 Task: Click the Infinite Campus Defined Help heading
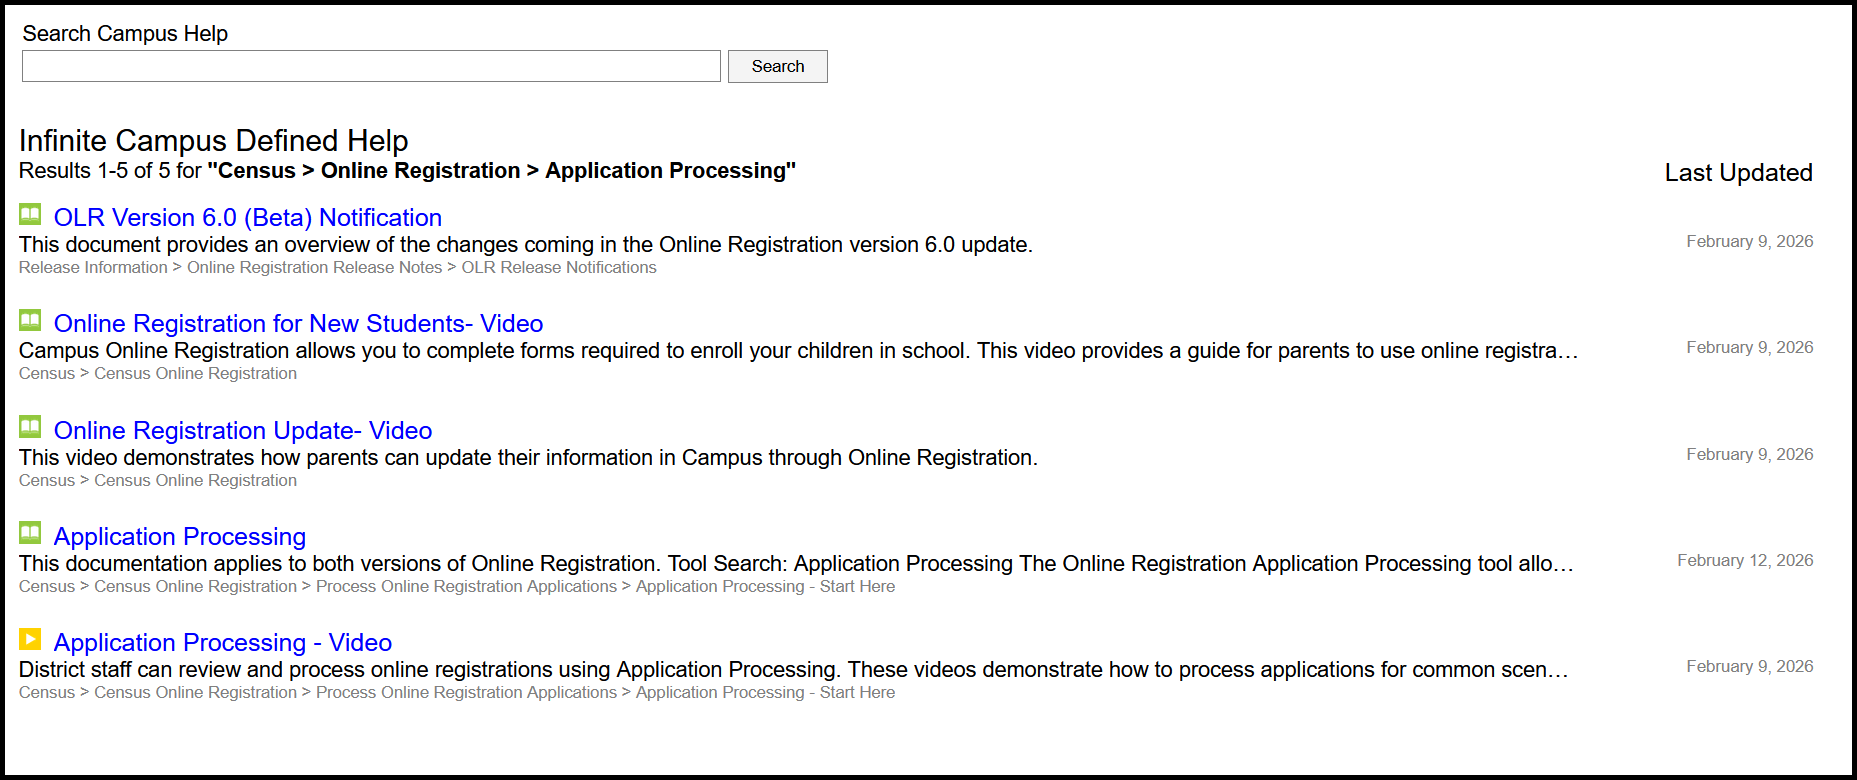pyautogui.click(x=214, y=140)
